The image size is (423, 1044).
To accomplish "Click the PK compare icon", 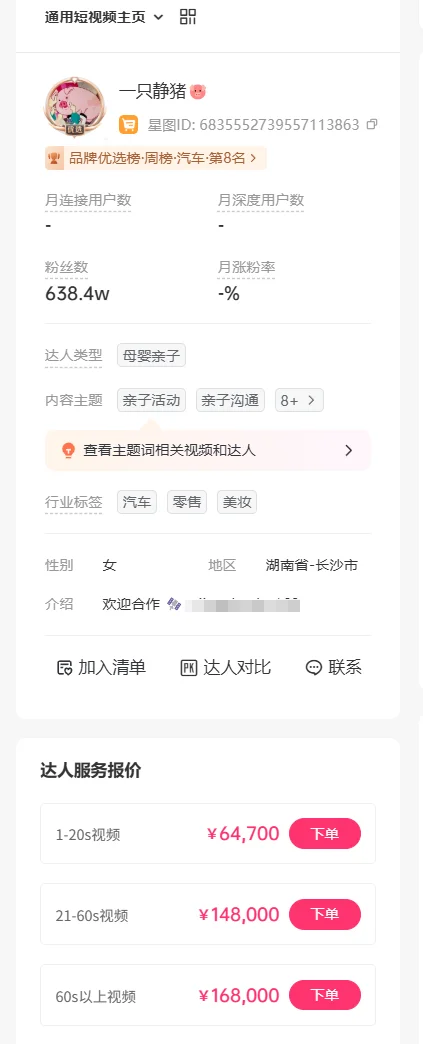I will (189, 668).
